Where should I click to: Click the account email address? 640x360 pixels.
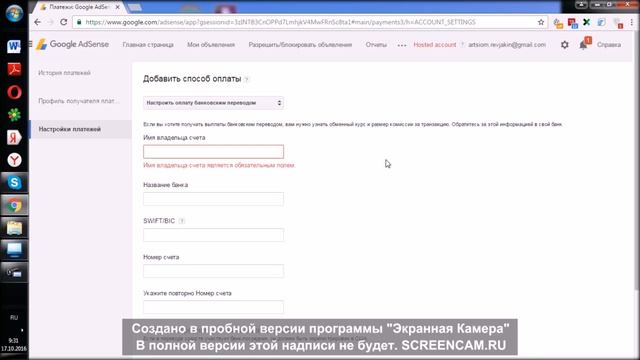coord(507,44)
